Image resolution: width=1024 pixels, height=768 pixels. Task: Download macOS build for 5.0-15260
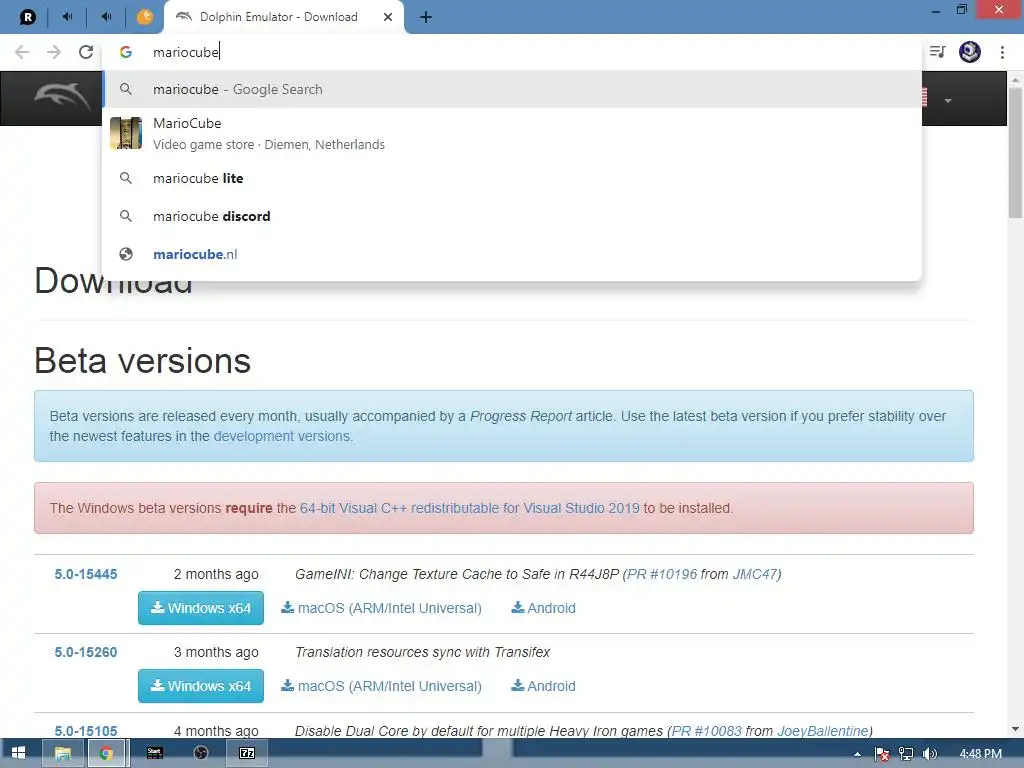(381, 686)
